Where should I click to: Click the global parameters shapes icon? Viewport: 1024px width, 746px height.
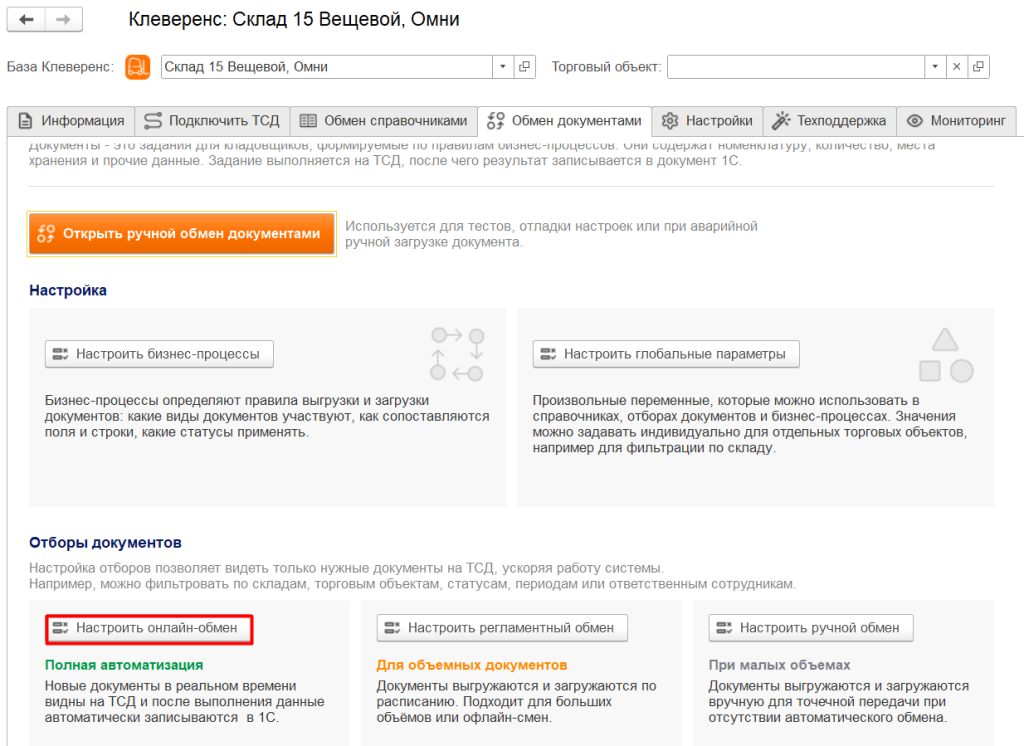[945, 354]
